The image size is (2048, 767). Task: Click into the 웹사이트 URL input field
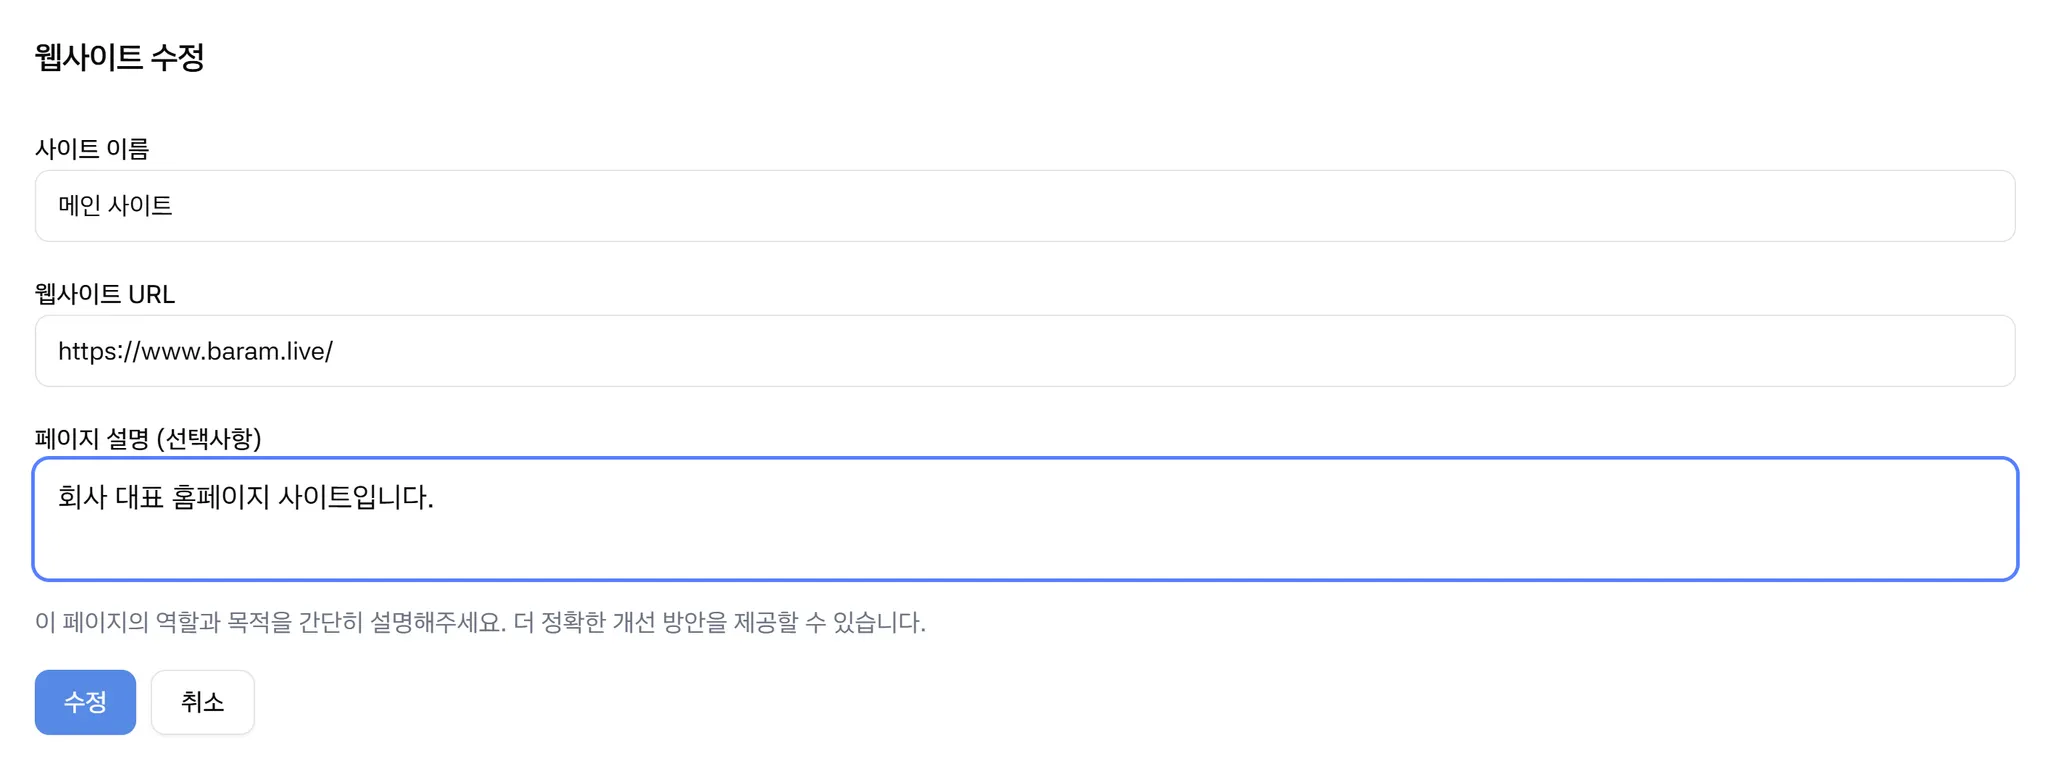click(1024, 351)
